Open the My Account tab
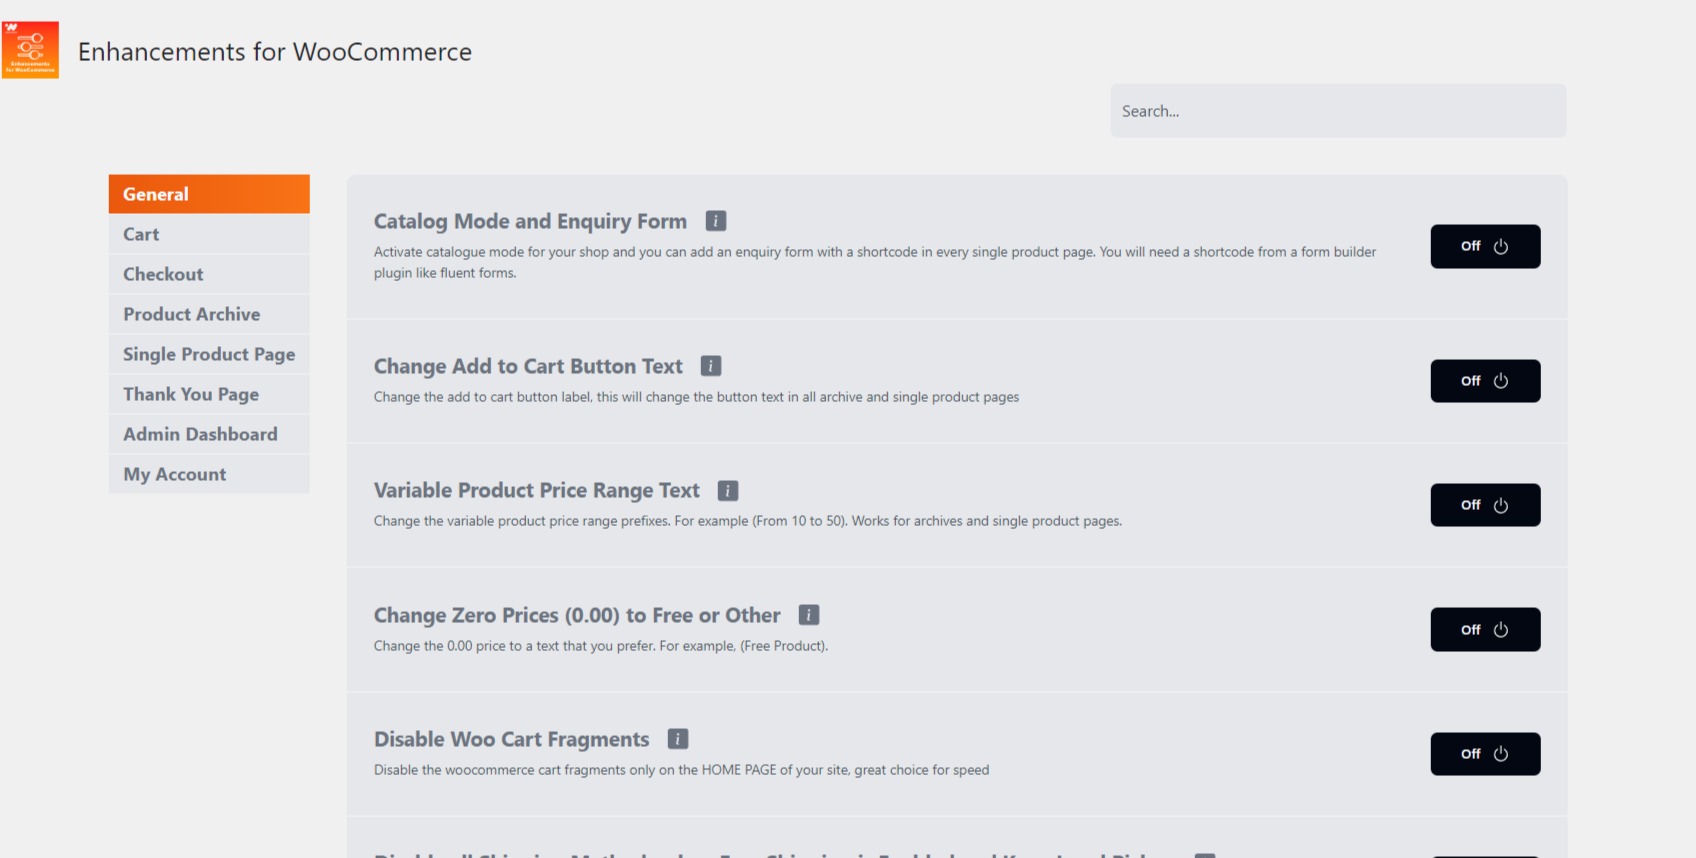Viewport: 1696px width, 858px height. click(209, 474)
